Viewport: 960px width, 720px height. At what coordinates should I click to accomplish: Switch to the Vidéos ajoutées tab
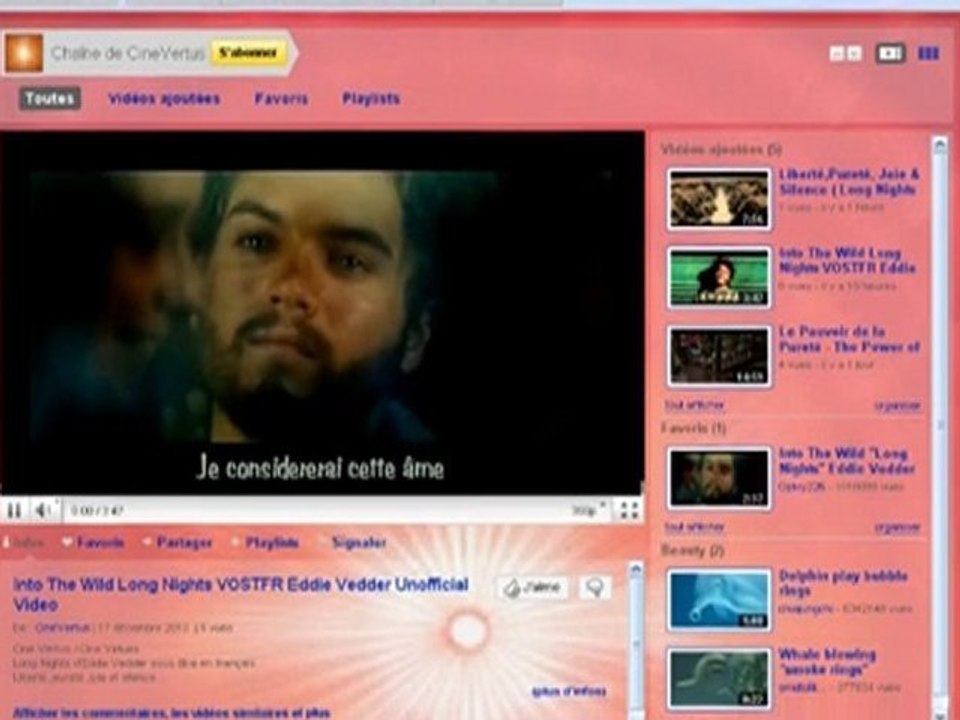pos(164,99)
